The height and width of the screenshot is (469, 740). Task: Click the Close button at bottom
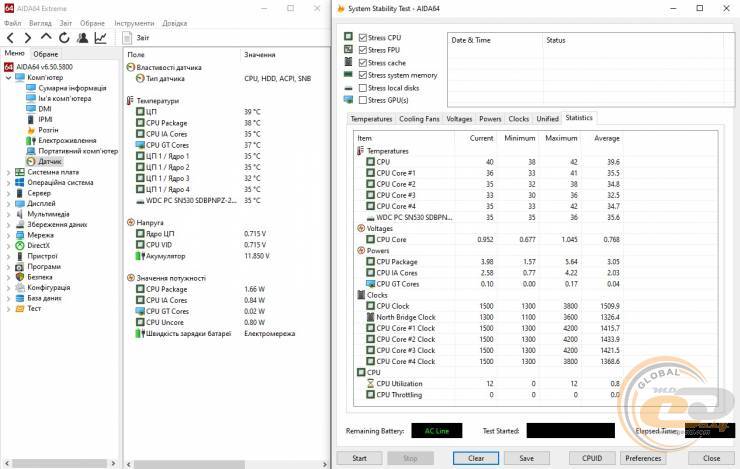tap(711, 458)
